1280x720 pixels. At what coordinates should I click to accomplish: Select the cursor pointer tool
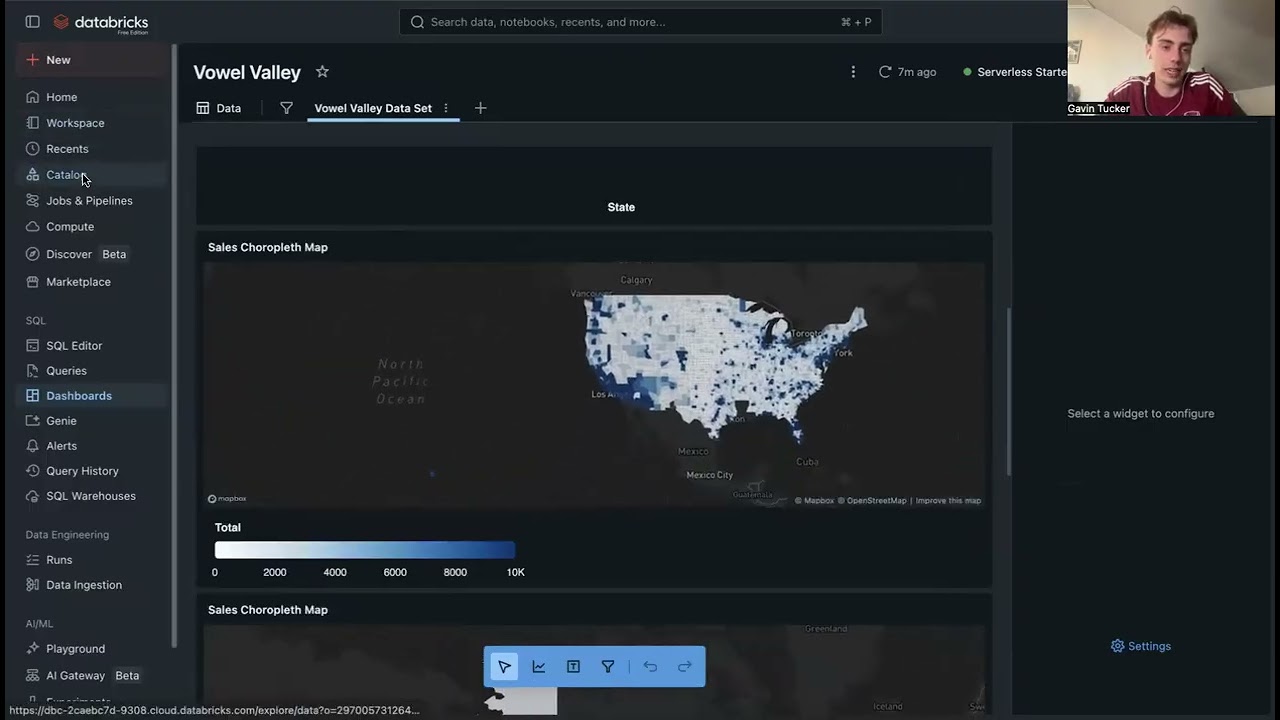point(504,667)
